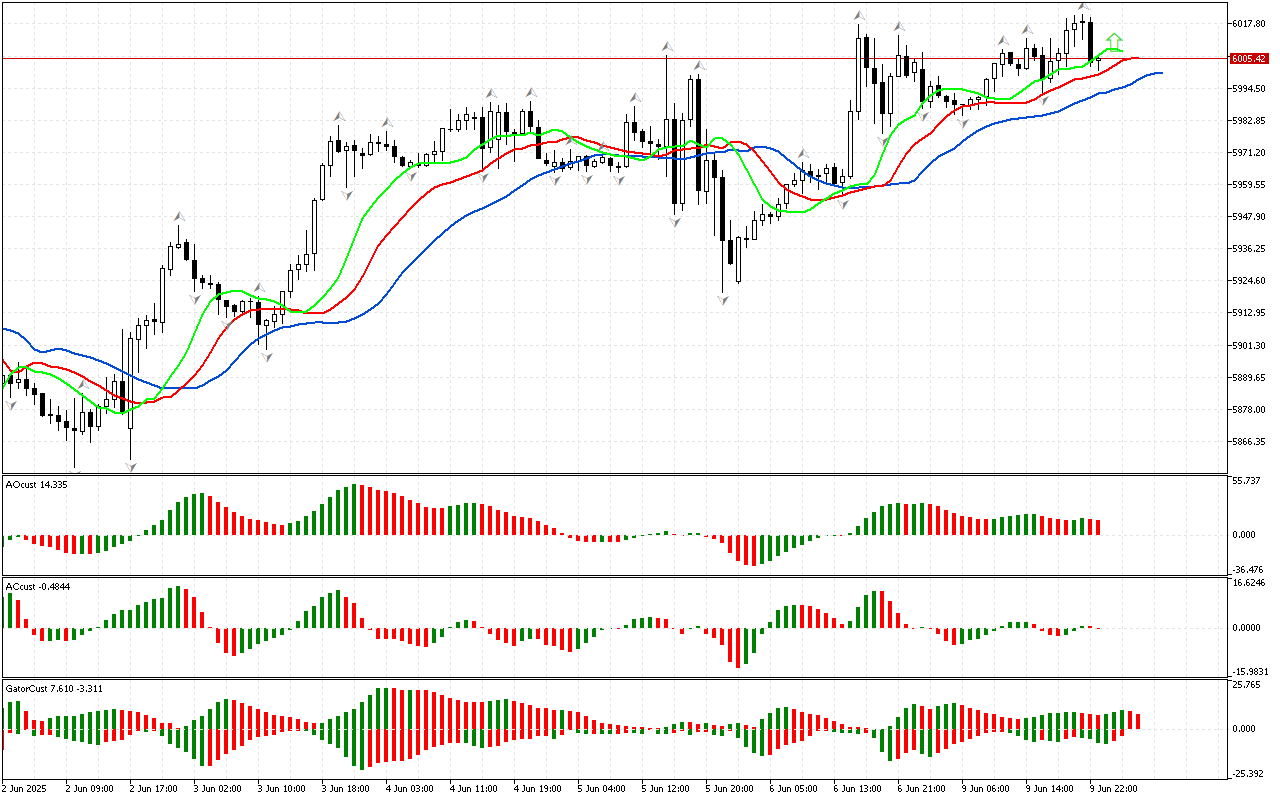Click the 9 Jun 22:00 time axis label
Screen dimensions: 1280x800
pyautogui.click(x=1112, y=788)
